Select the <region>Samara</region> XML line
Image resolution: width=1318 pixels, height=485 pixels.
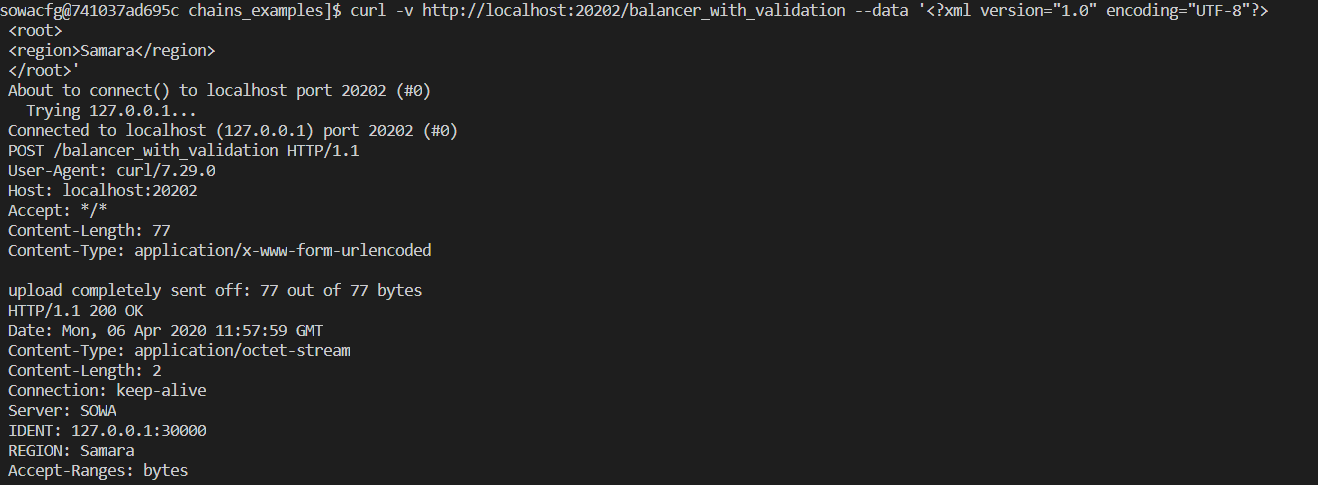point(111,51)
